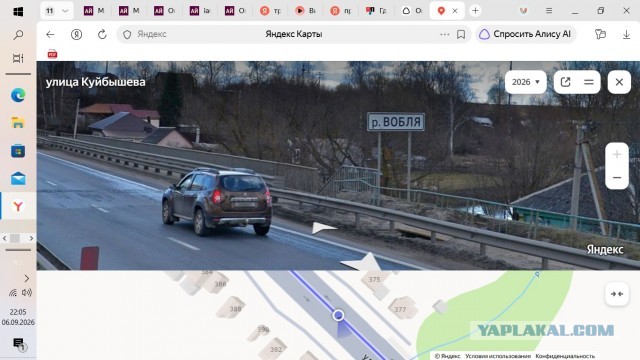Reload the page
The image size is (640, 360).
pyautogui.click(x=102, y=34)
